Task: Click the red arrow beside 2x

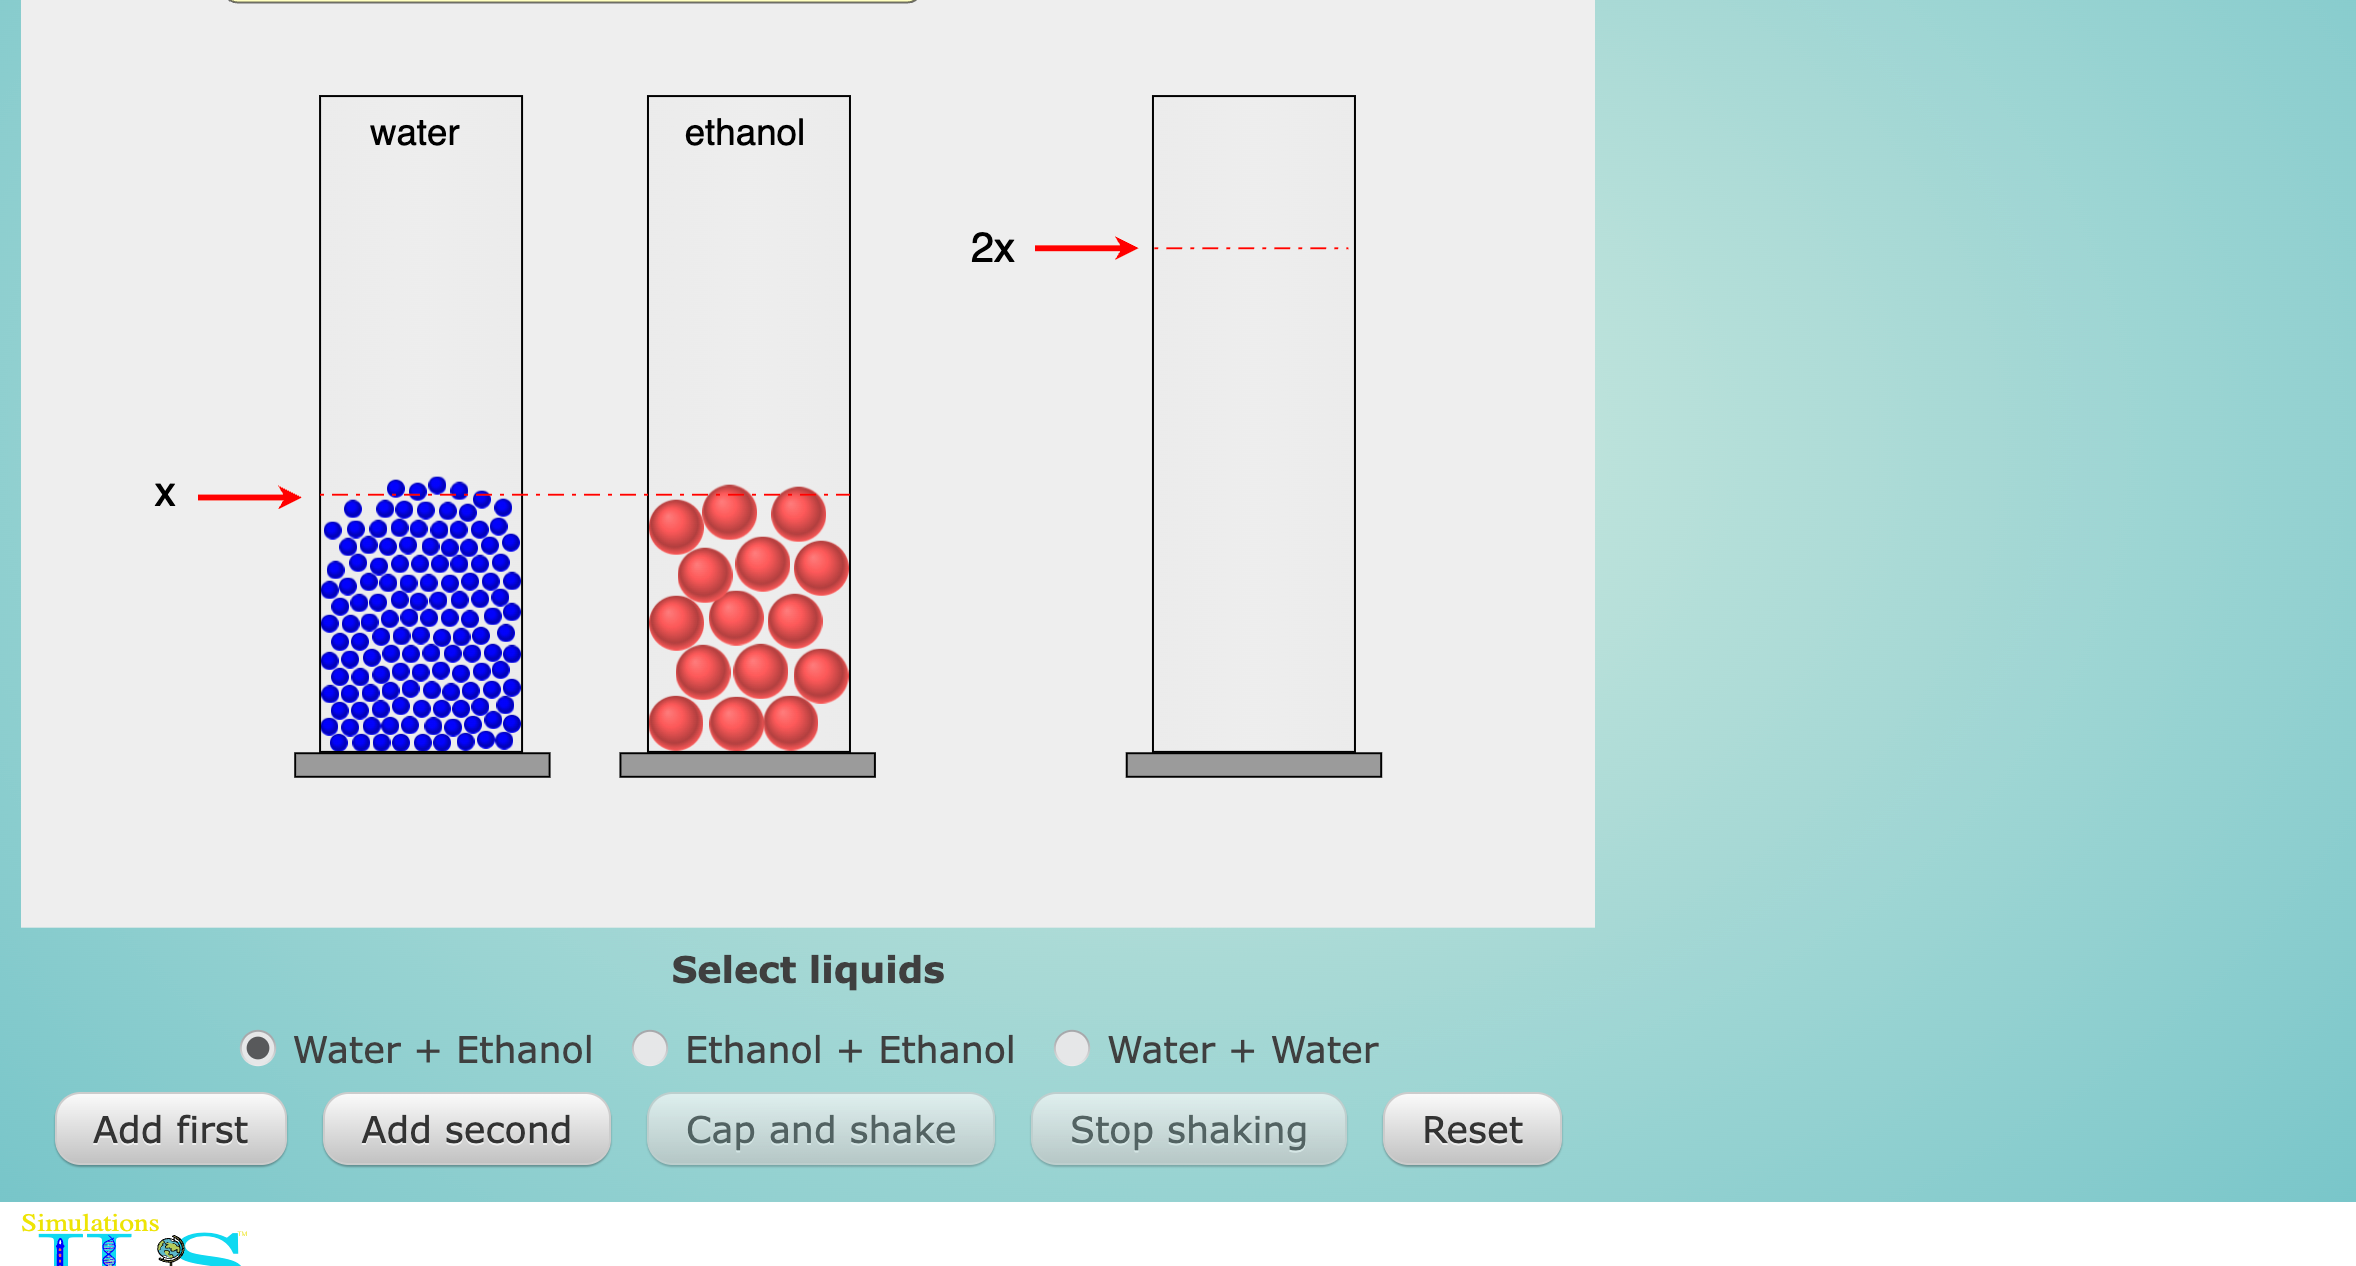Action: [x=1085, y=248]
